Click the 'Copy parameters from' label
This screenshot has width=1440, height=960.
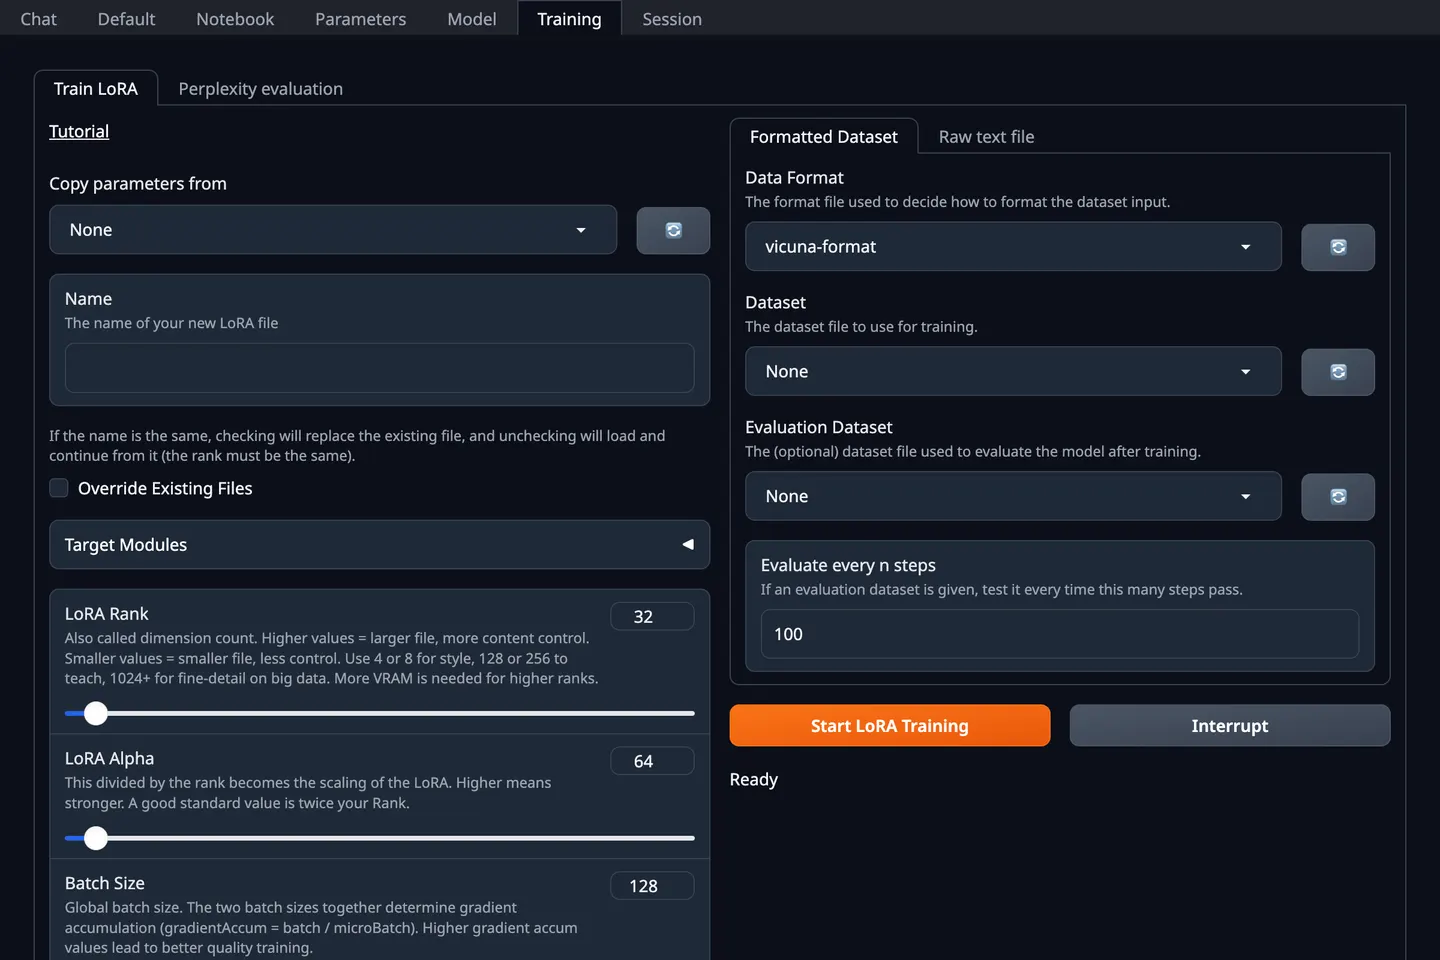pyautogui.click(x=138, y=184)
